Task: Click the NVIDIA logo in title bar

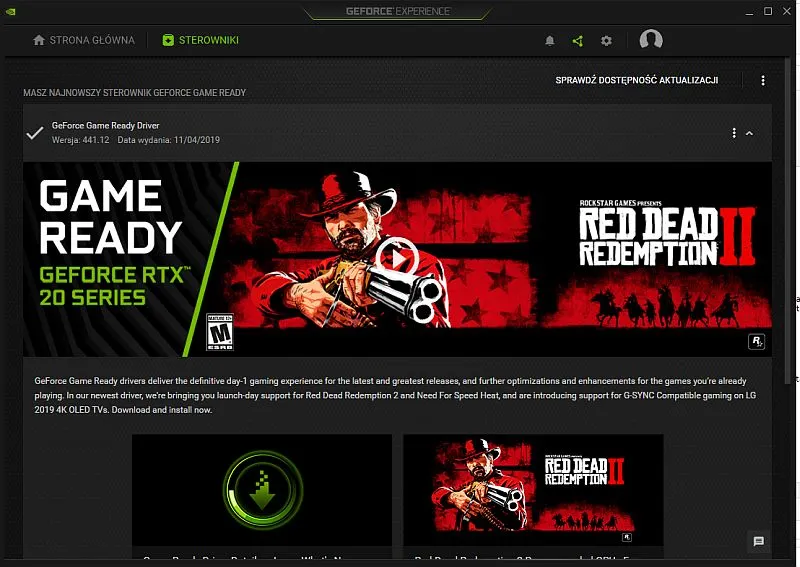Action: (x=10, y=11)
